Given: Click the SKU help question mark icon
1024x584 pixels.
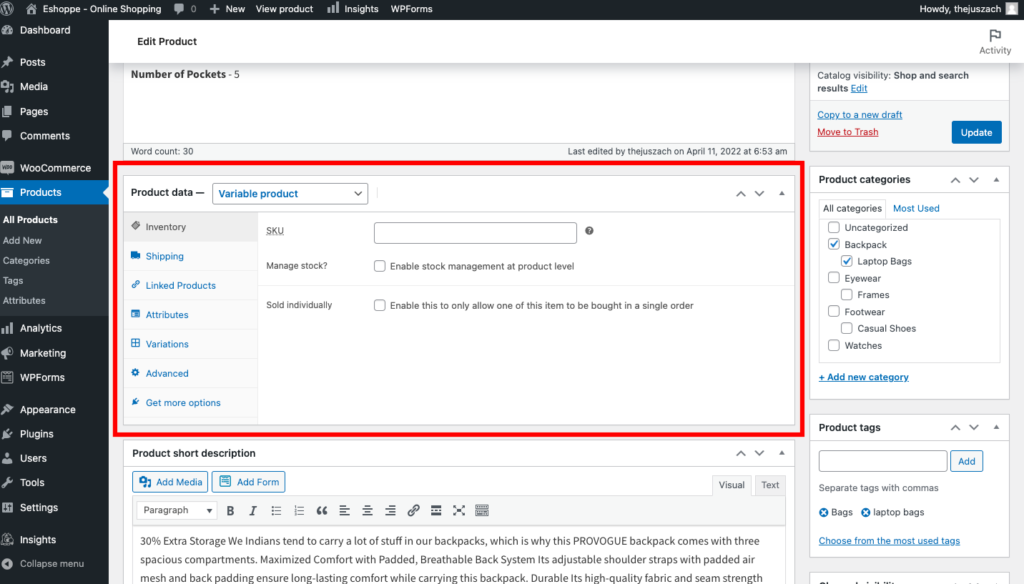Looking at the screenshot, I should point(589,231).
